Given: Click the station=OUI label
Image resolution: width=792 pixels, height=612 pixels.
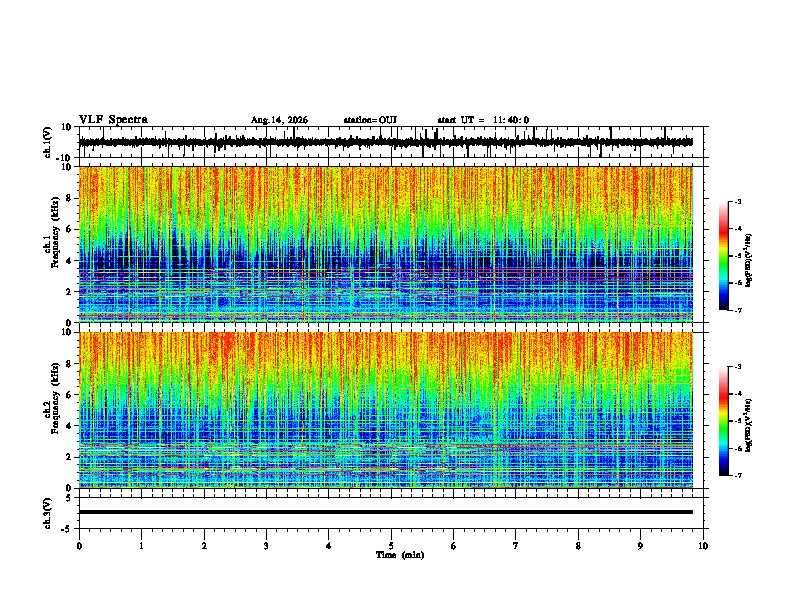Looking at the screenshot, I should [370, 120].
